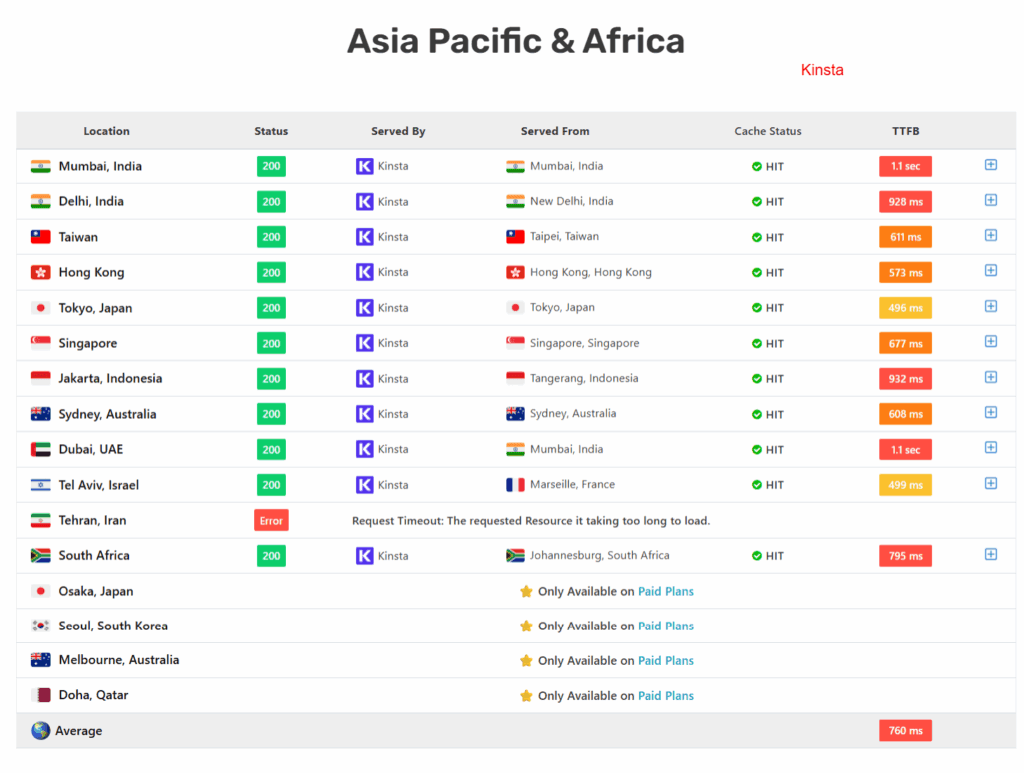
Task: Expand details for Jakarta, Indonesia
Action: point(991,376)
